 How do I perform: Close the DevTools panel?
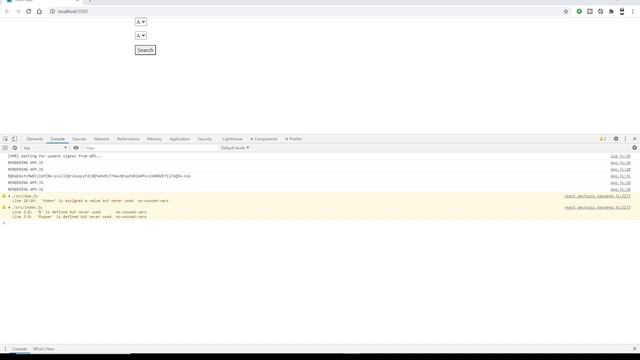pyautogui.click(x=634, y=139)
